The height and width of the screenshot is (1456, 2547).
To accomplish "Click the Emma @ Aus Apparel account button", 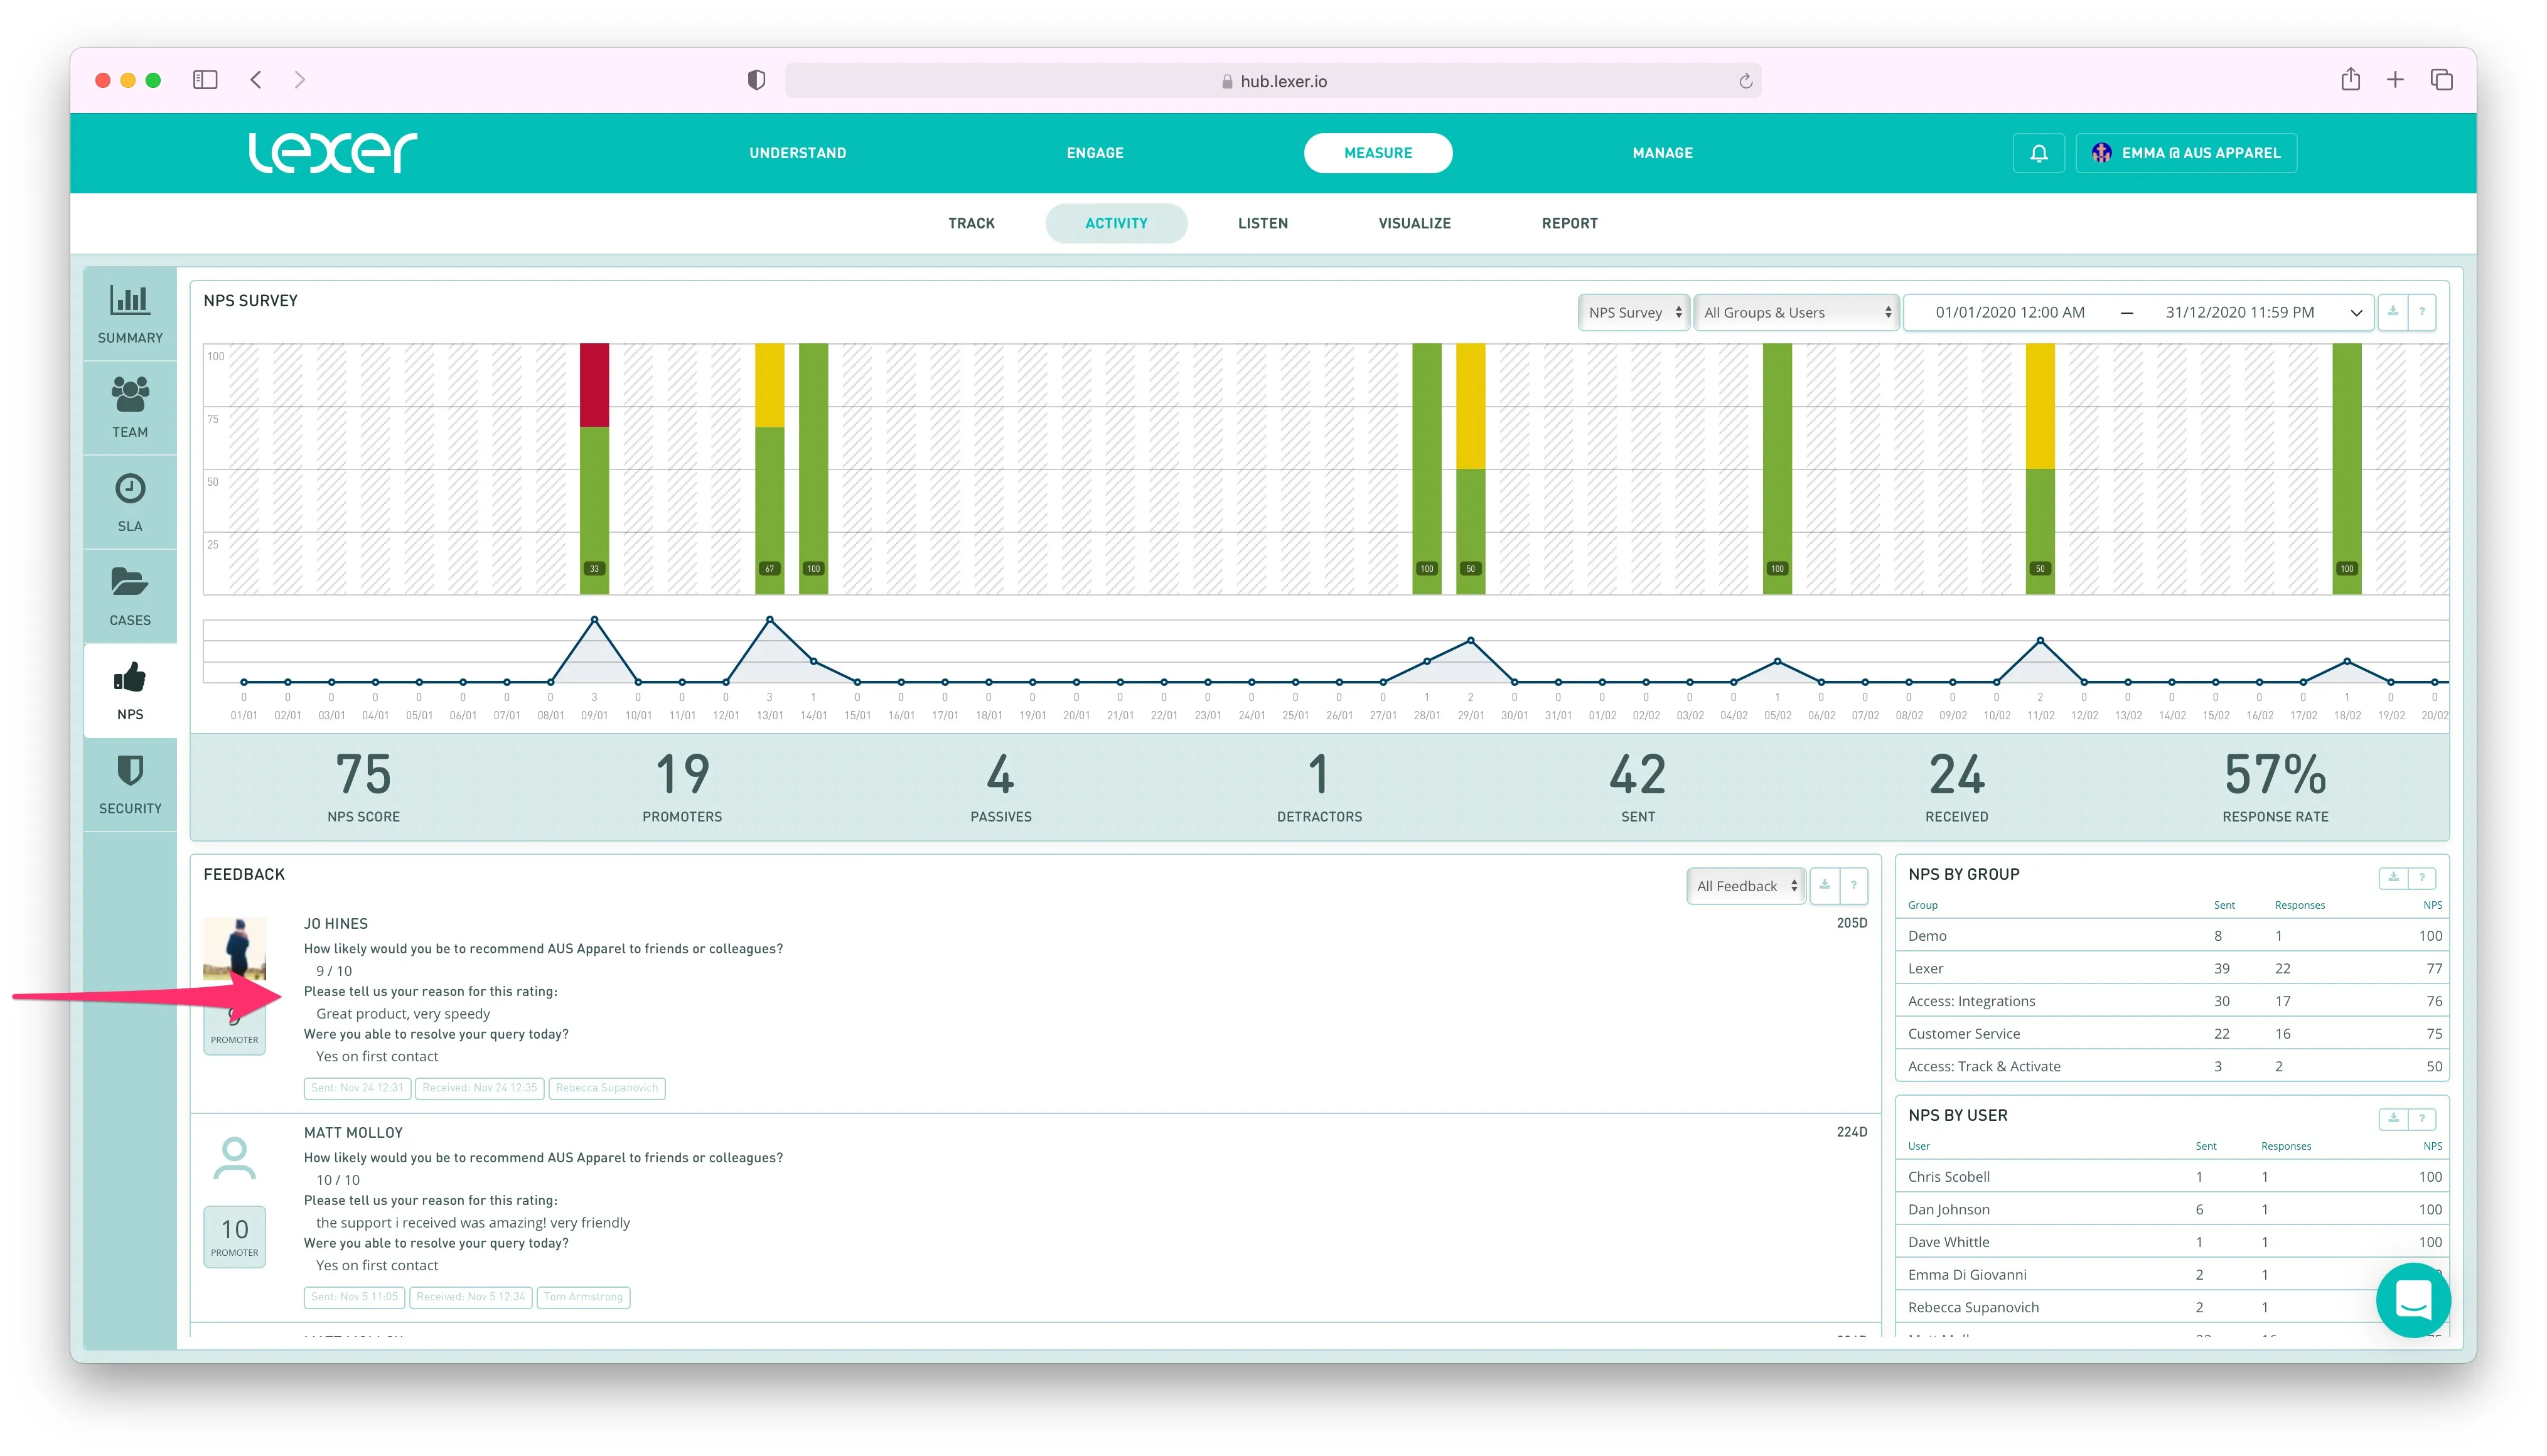I will tap(2186, 153).
